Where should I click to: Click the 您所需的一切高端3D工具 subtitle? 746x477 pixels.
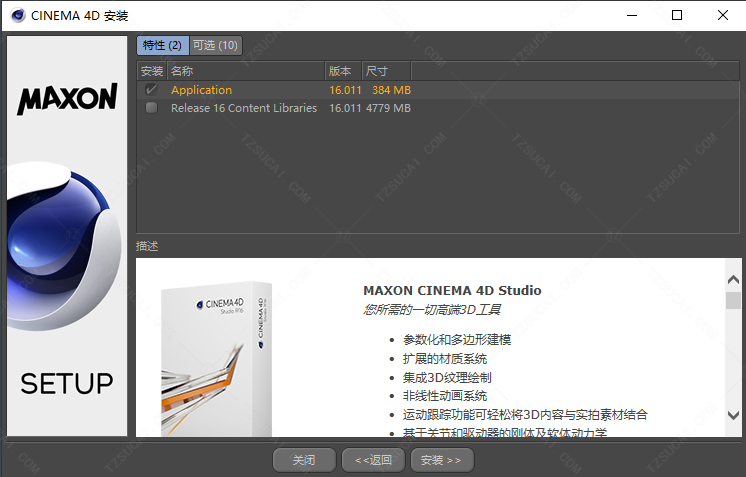click(x=432, y=310)
